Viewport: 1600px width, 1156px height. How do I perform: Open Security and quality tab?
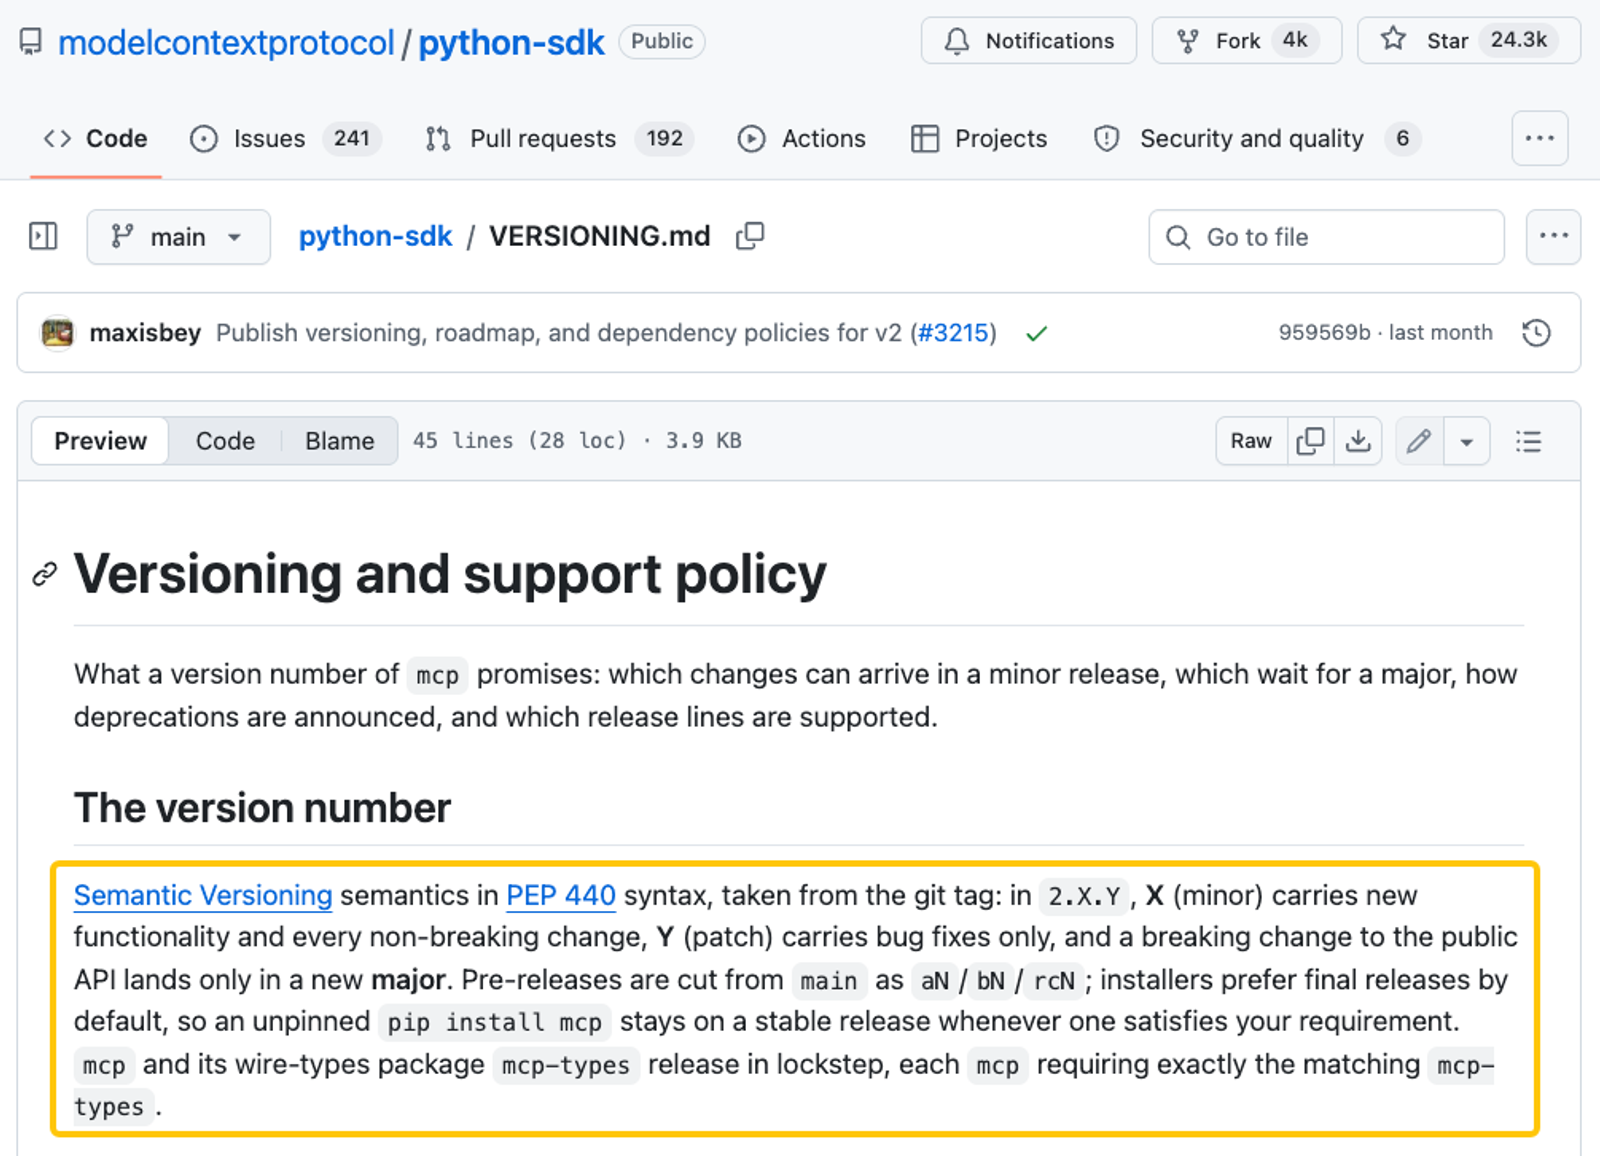click(1256, 139)
